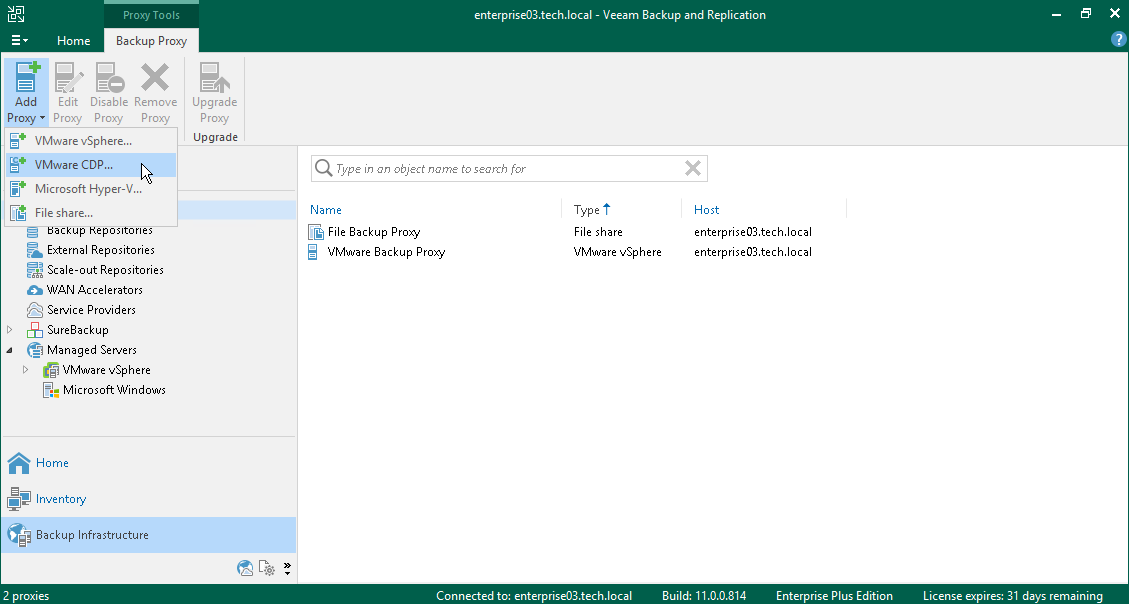
Task: Open Backup Infrastructure navigation view
Action: click(148, 535)
